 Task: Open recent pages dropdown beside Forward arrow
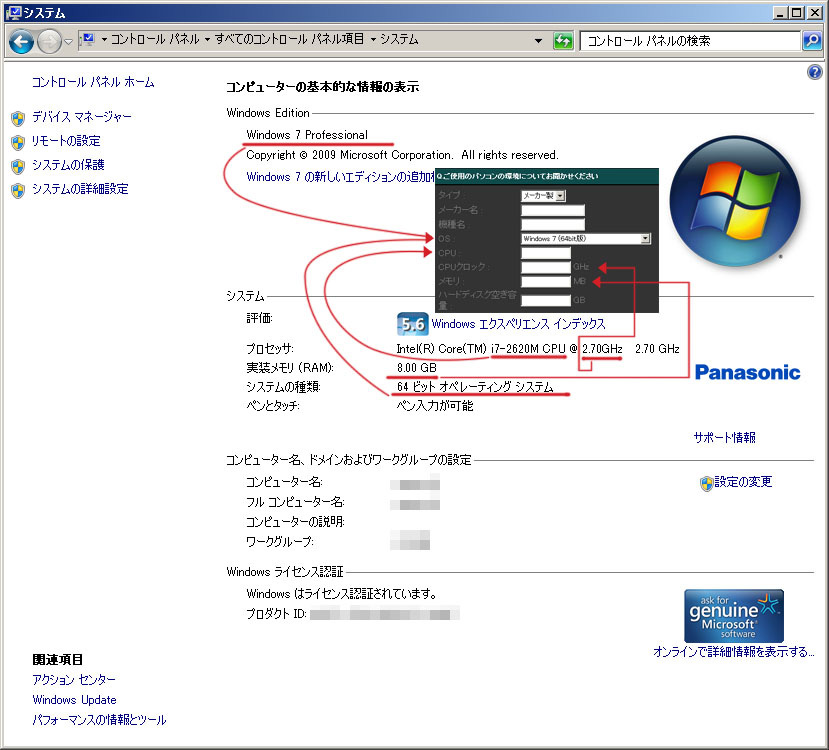[68, 41]
